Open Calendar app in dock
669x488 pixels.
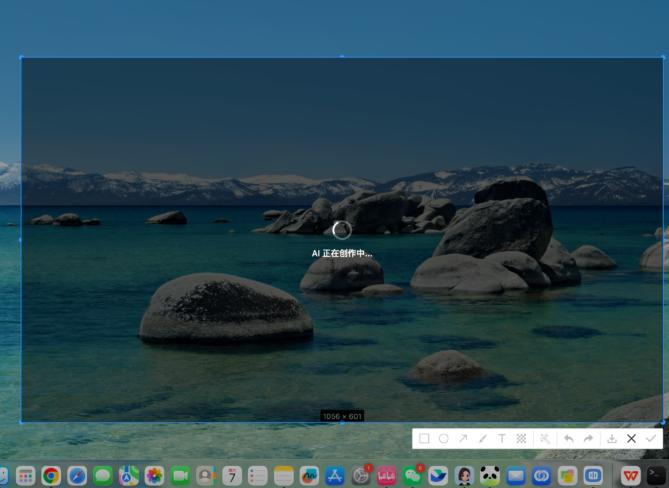click(232, 476)
